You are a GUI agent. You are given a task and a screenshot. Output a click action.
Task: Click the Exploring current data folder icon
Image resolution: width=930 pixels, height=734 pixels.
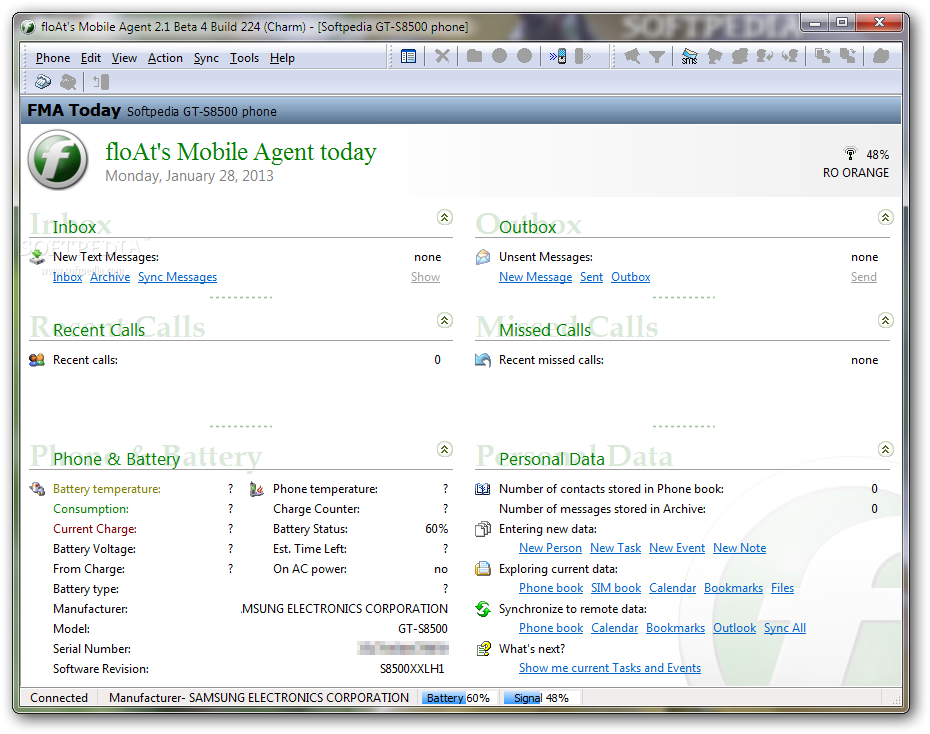(x=483, y=569)
